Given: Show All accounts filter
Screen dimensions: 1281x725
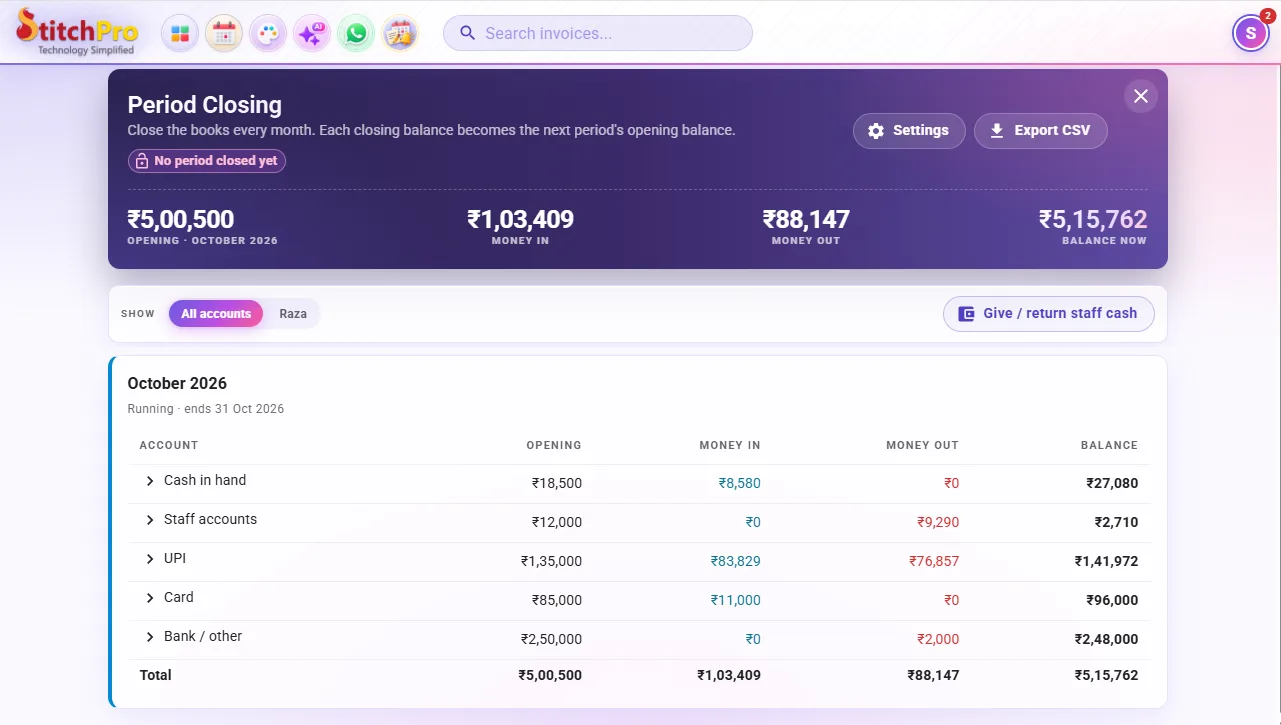Looking at the screenshot, I should point(216,314).
